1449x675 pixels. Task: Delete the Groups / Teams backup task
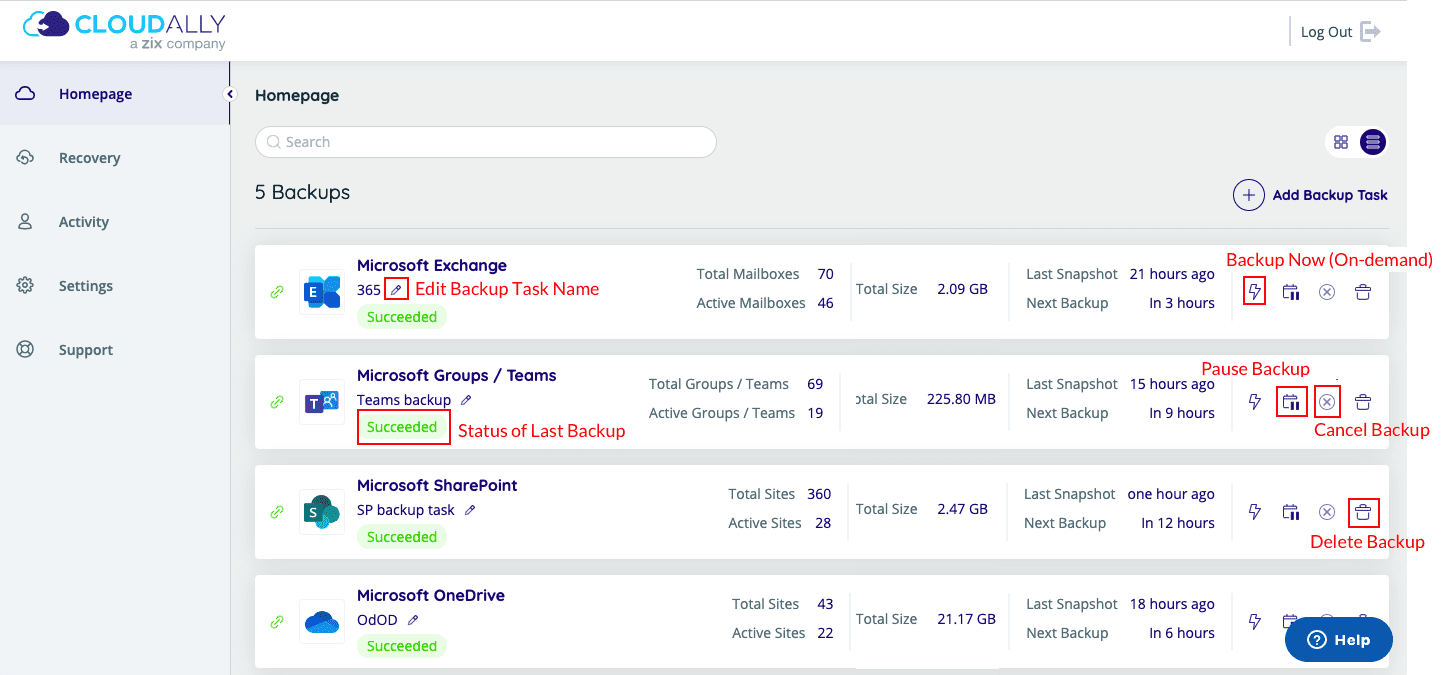[x=1363, y=402]
